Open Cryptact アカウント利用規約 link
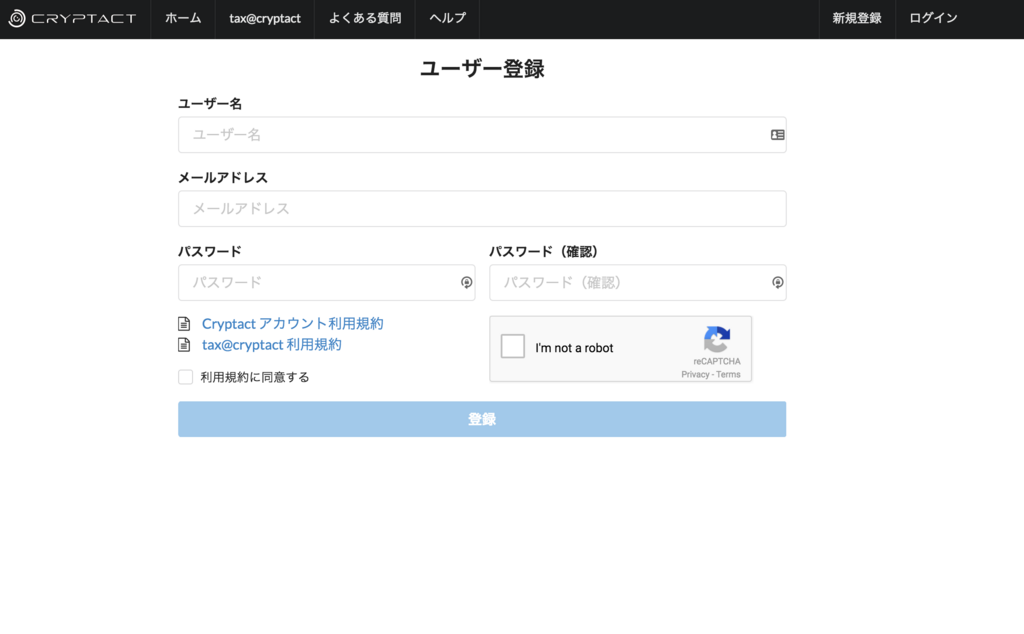The width and height of the screenshot is (1024, 634). tap(293, 323)
